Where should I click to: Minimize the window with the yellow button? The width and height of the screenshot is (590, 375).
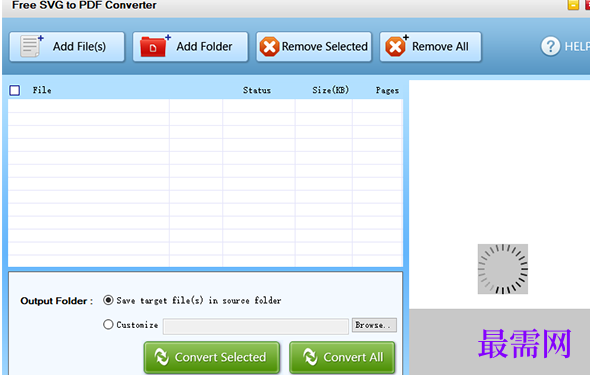[x=573, y=5]
